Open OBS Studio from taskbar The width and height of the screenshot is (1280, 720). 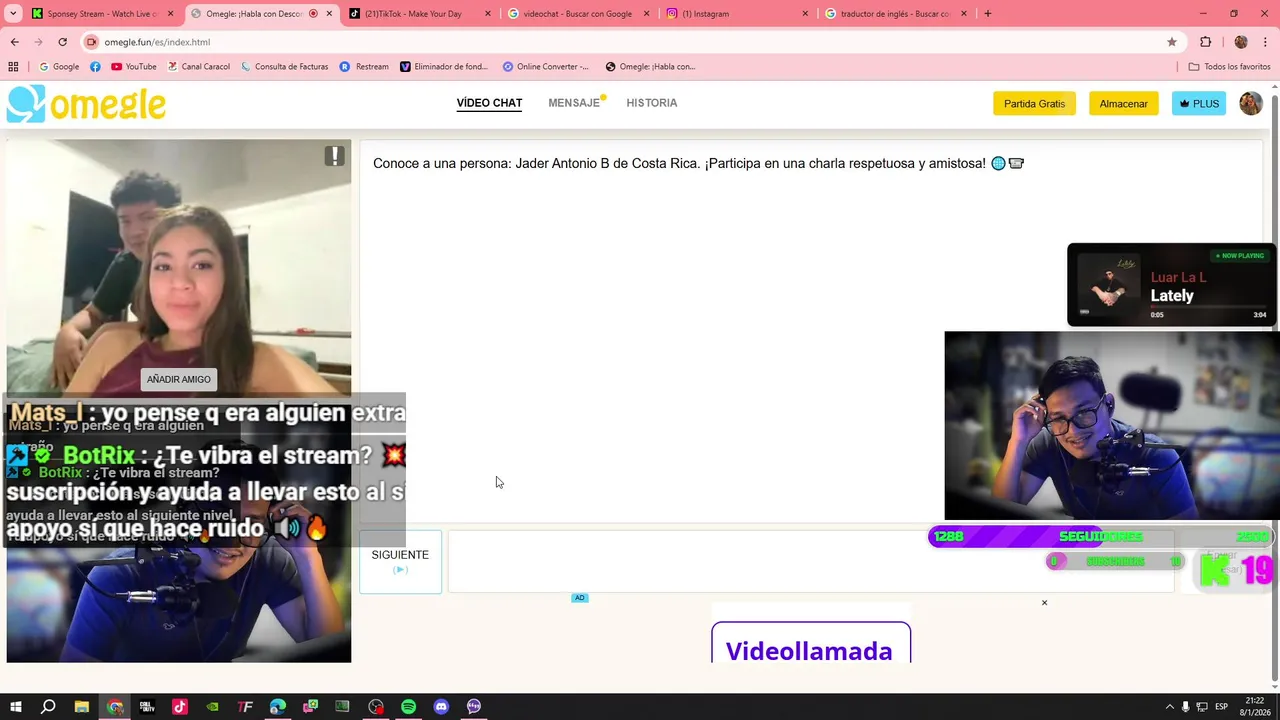(x=376, y=706)
